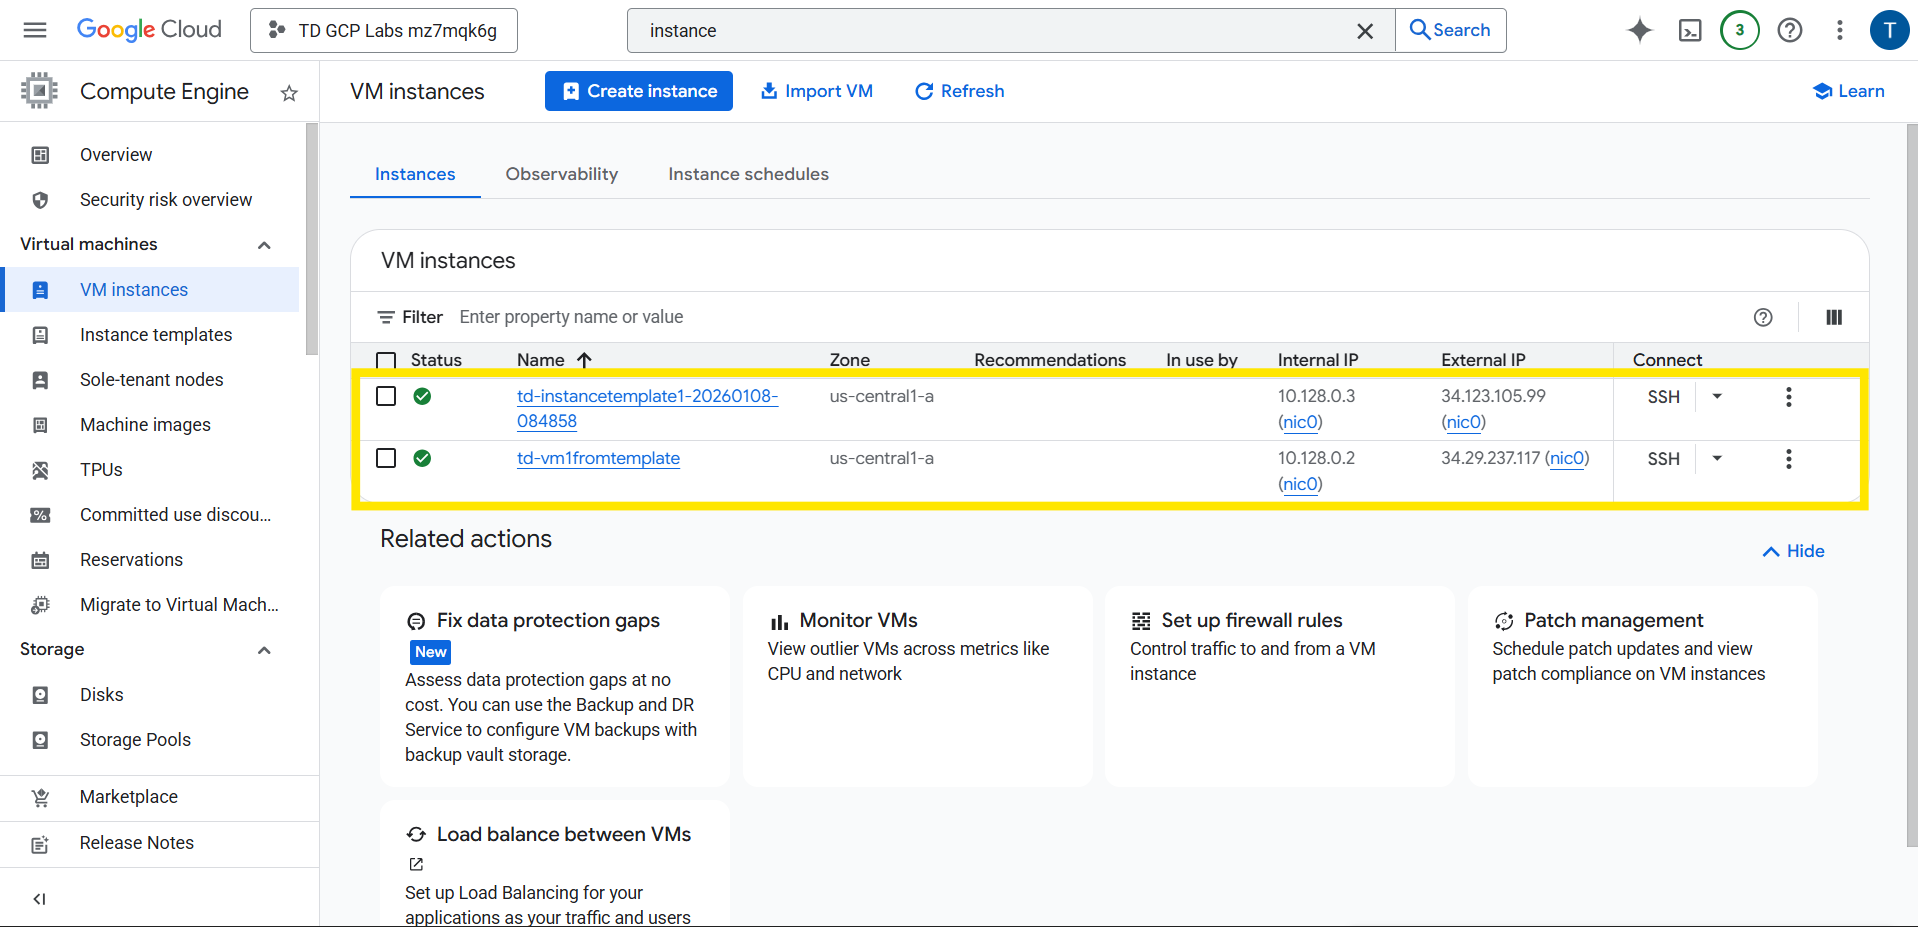1918x927 pixels.
Task: Select td-instancetemplate1-20260108-084858 row checkbox
Action: pyautogui.click(x=386, y=396)
